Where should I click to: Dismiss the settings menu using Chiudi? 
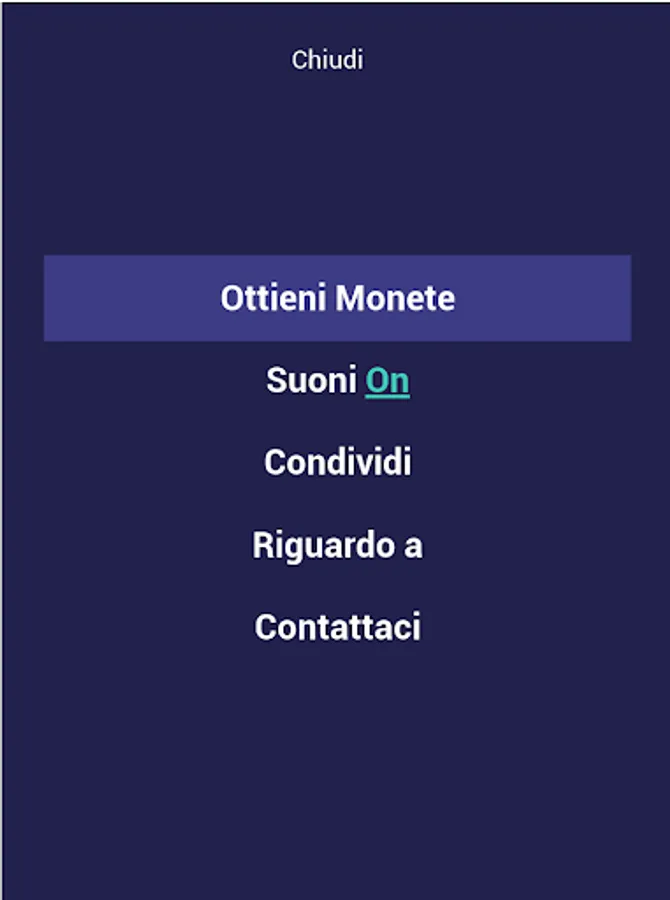tap(327, 60)
